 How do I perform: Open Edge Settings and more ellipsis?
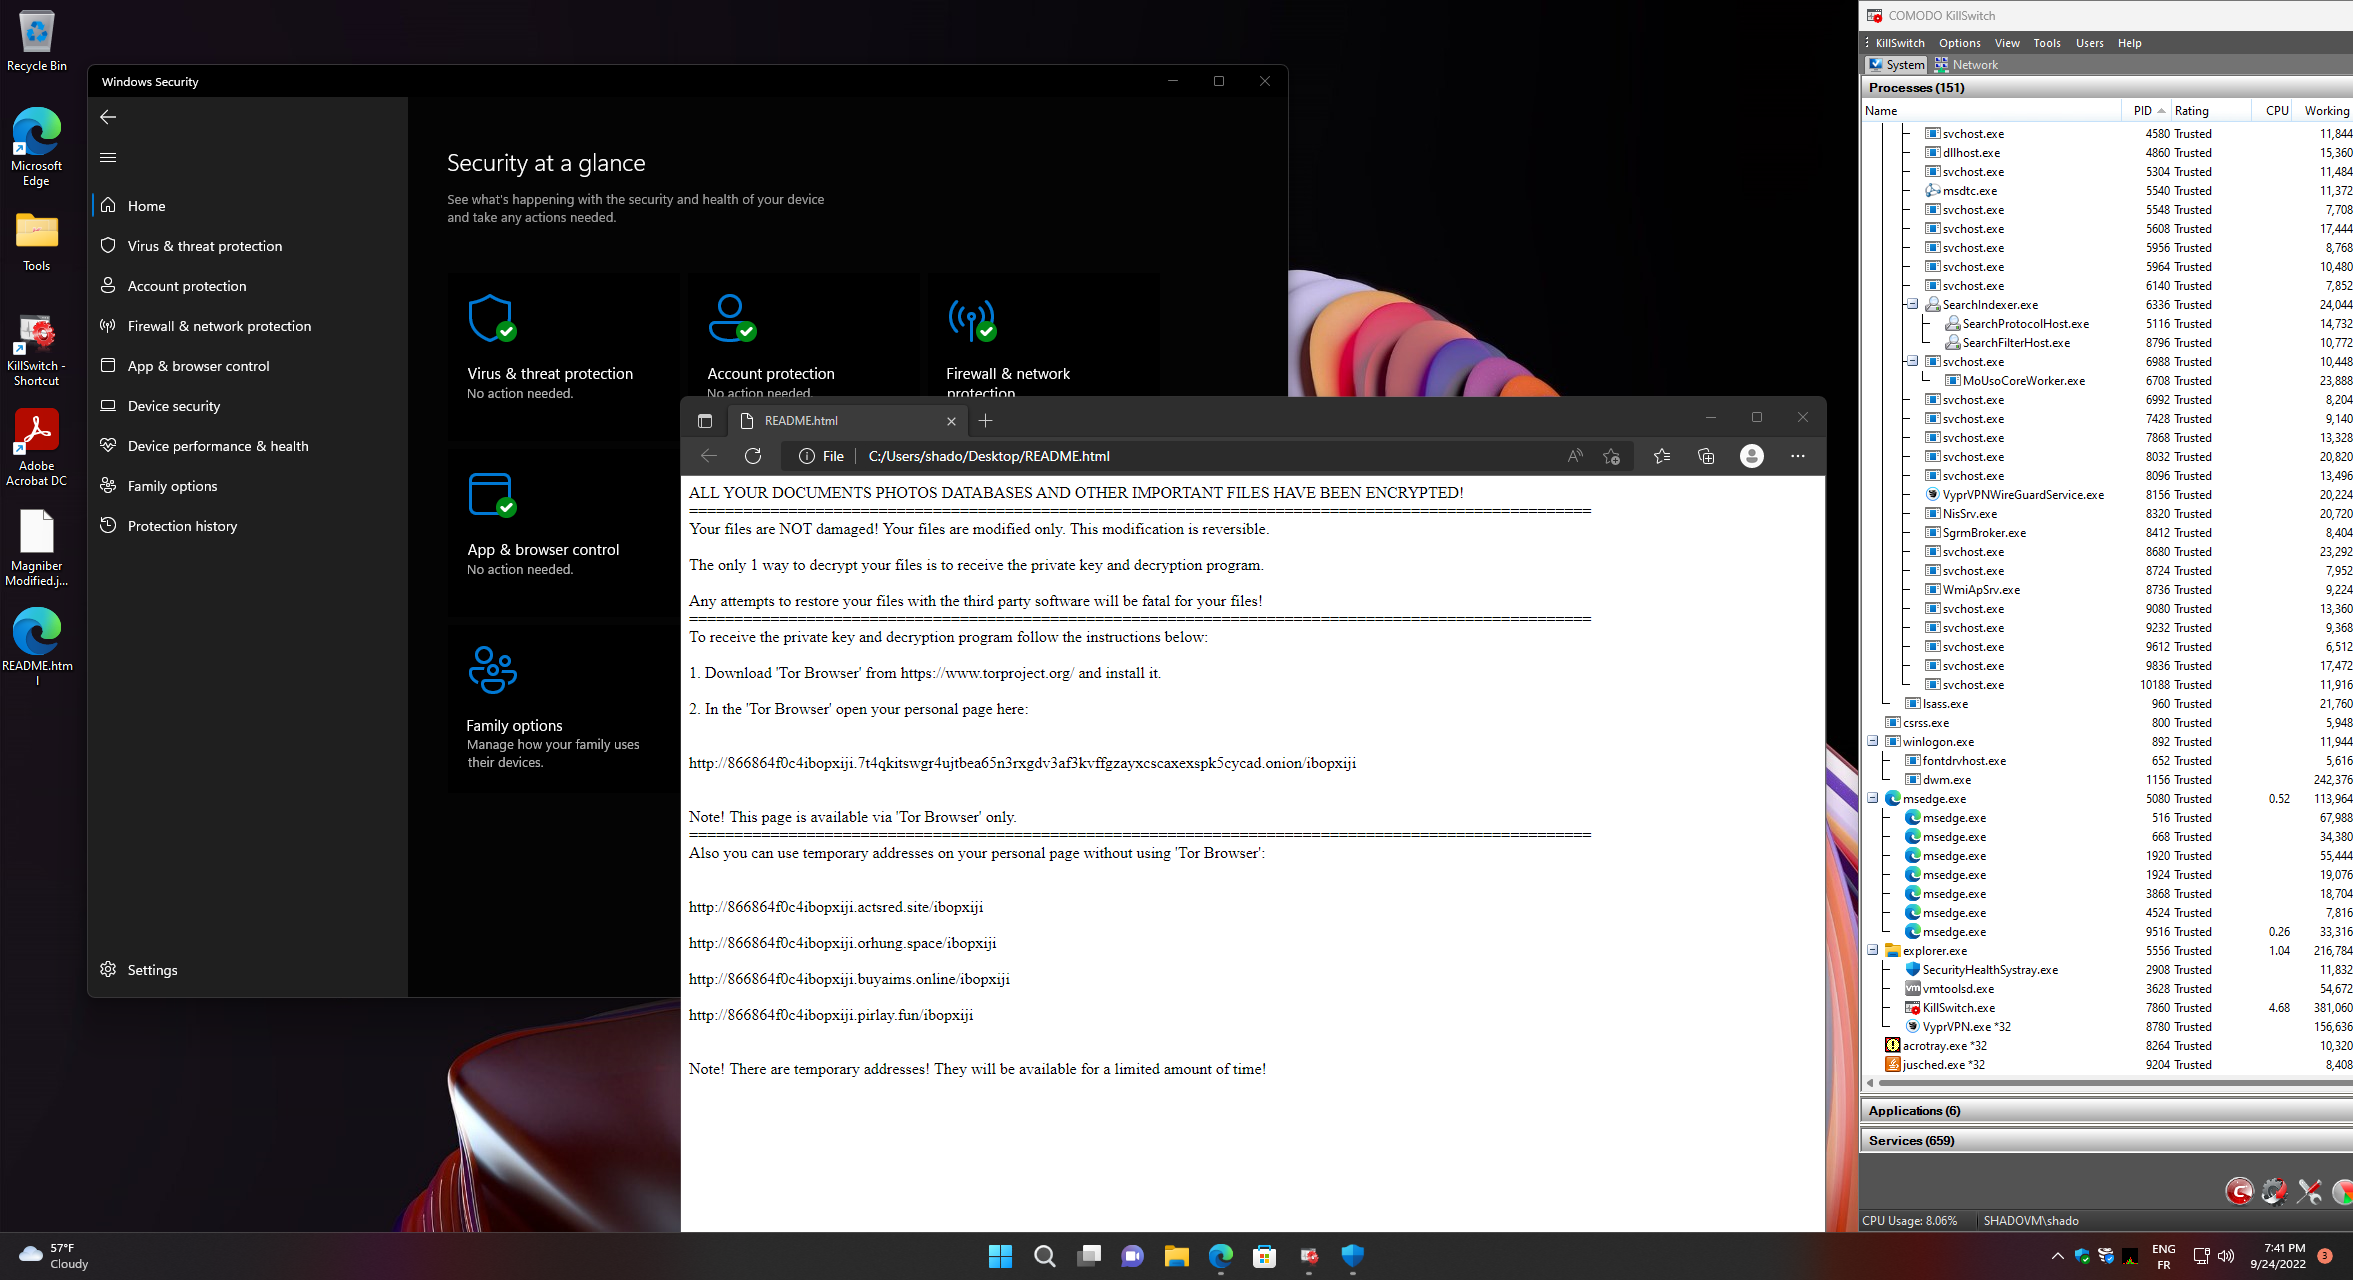(x=1797, y=456)
